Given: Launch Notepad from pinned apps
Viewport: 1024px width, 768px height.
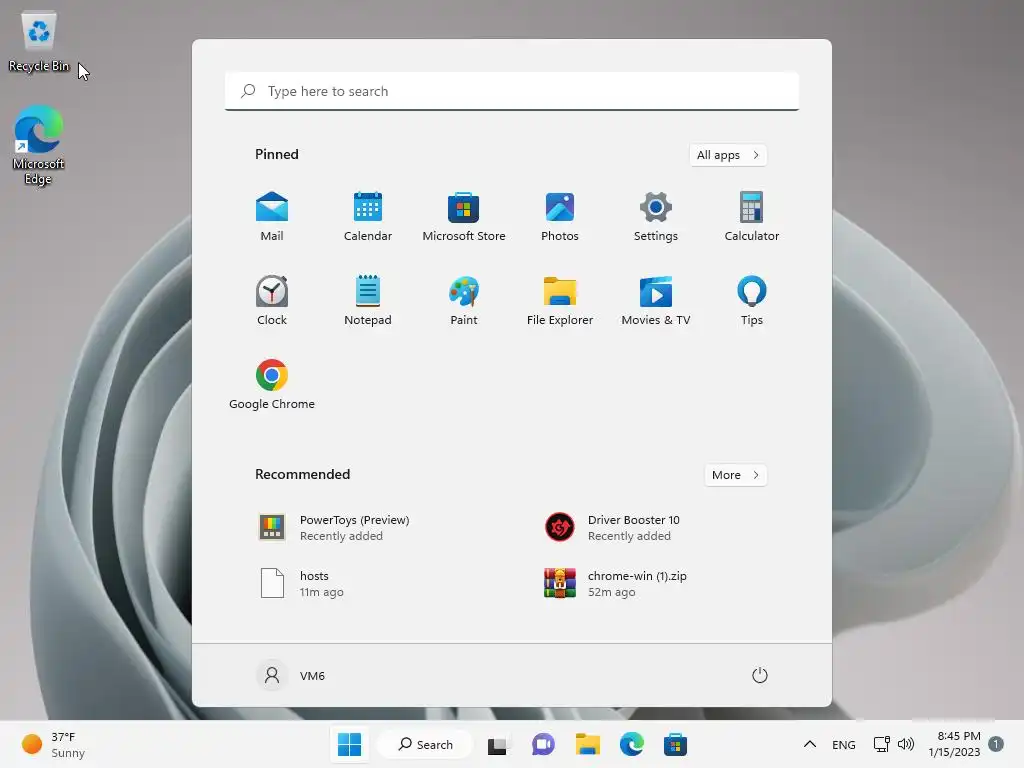Looking at the screenshot, I should click(x=368, y=300).
